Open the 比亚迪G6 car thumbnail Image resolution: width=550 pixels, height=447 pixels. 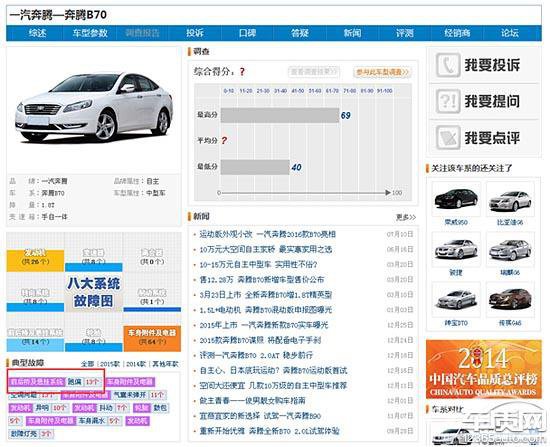[x=510, y=199]
